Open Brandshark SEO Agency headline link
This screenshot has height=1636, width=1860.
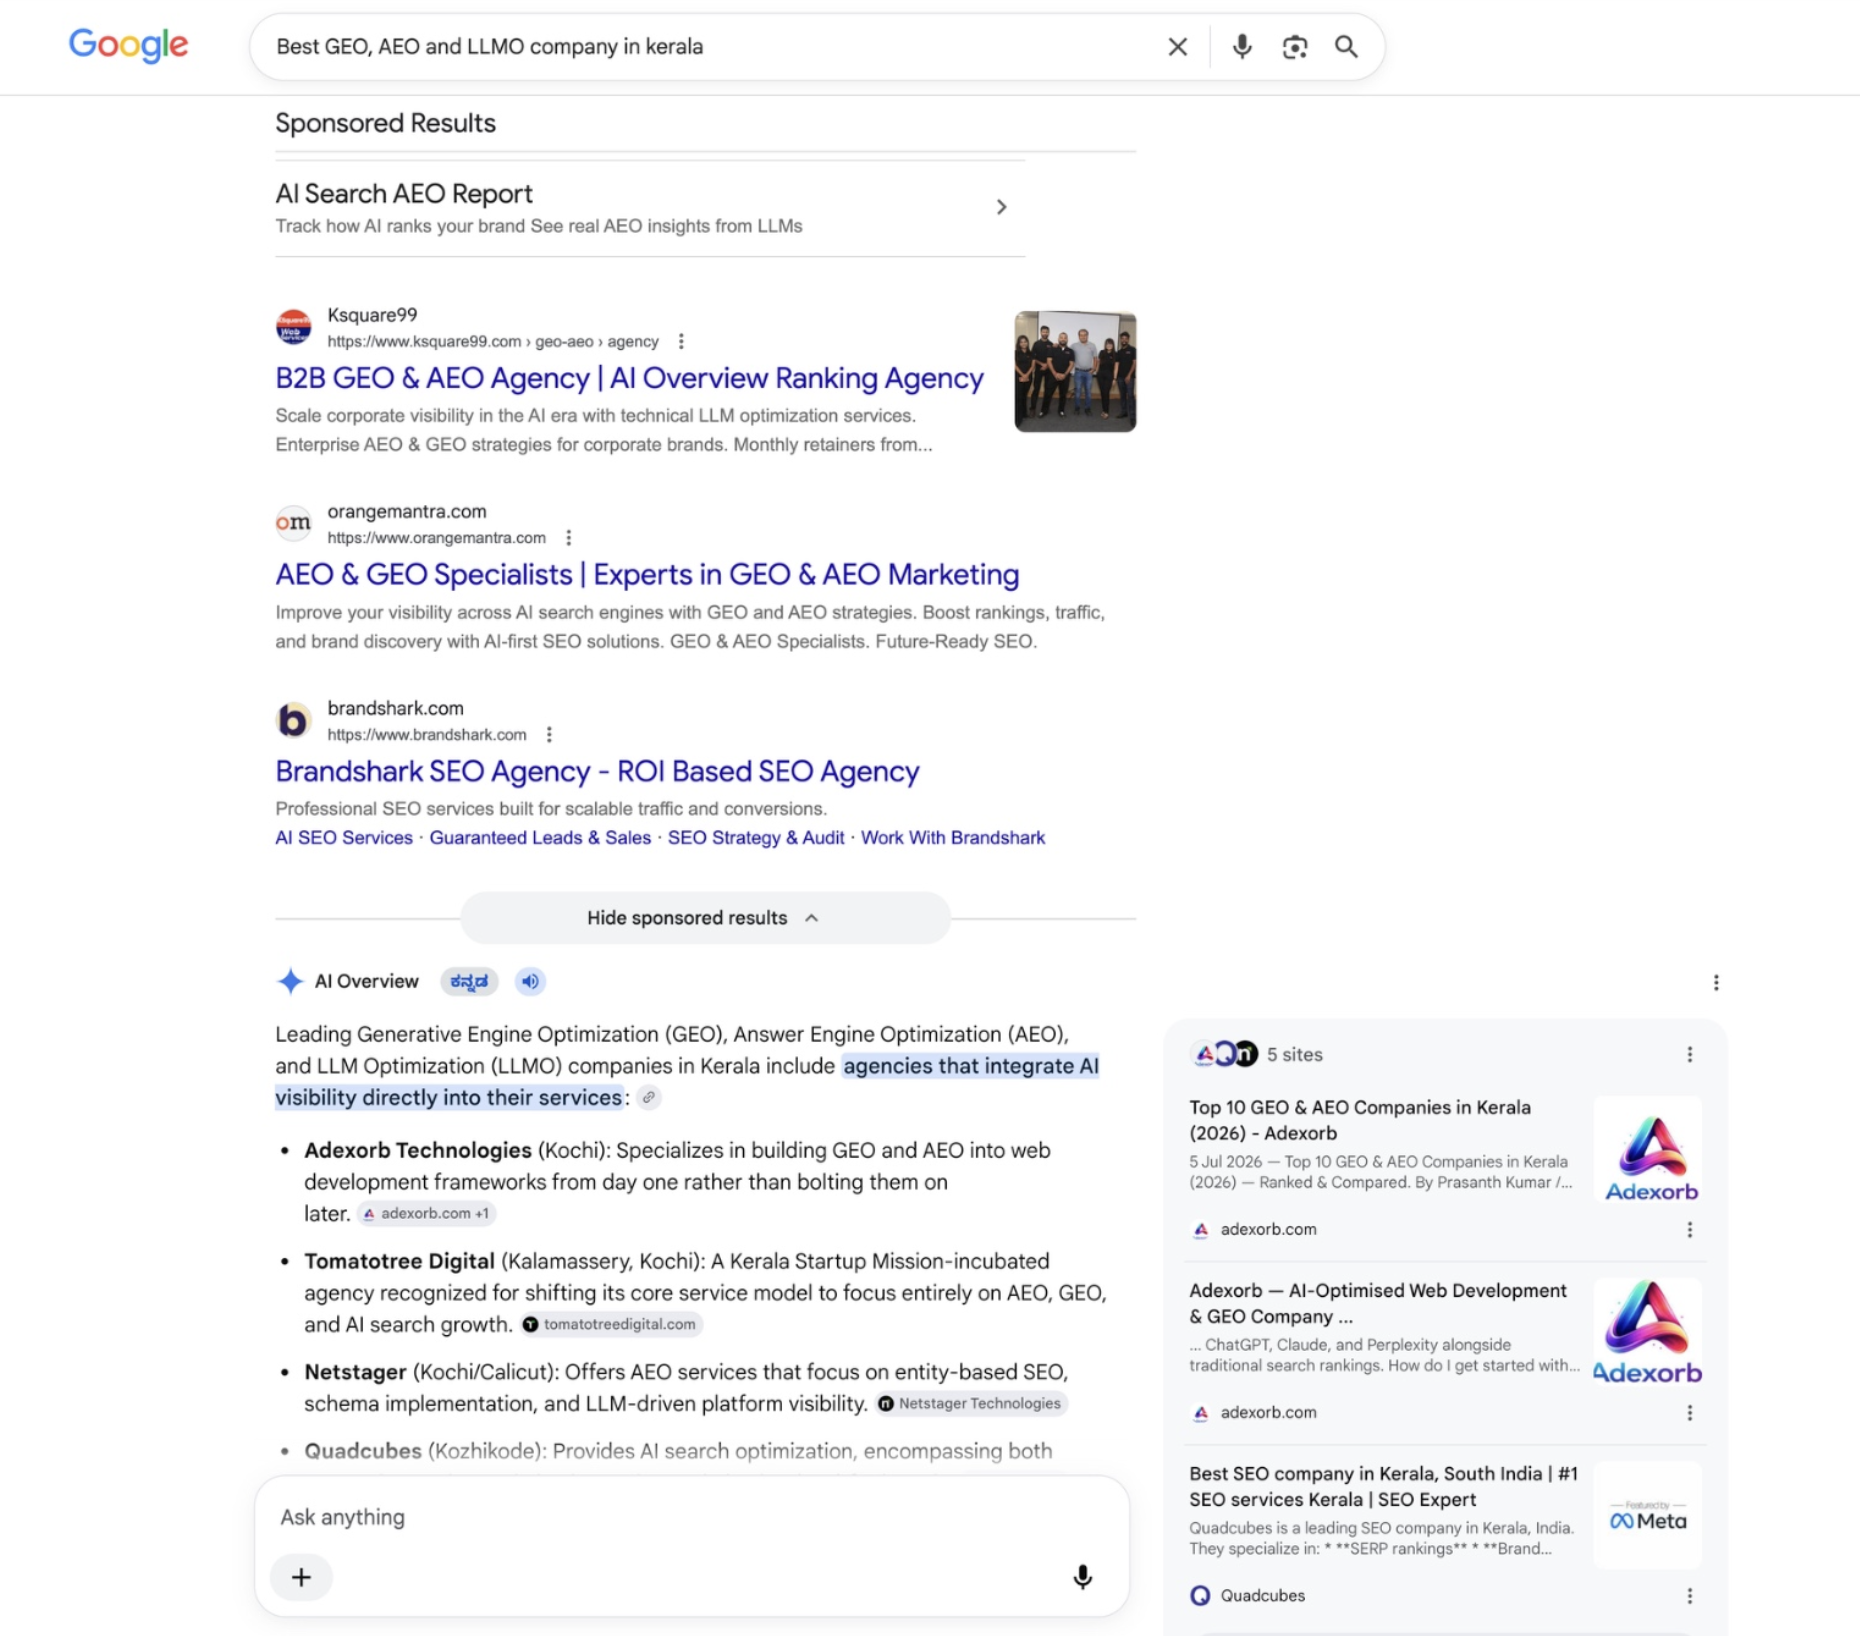click(597, 772)
